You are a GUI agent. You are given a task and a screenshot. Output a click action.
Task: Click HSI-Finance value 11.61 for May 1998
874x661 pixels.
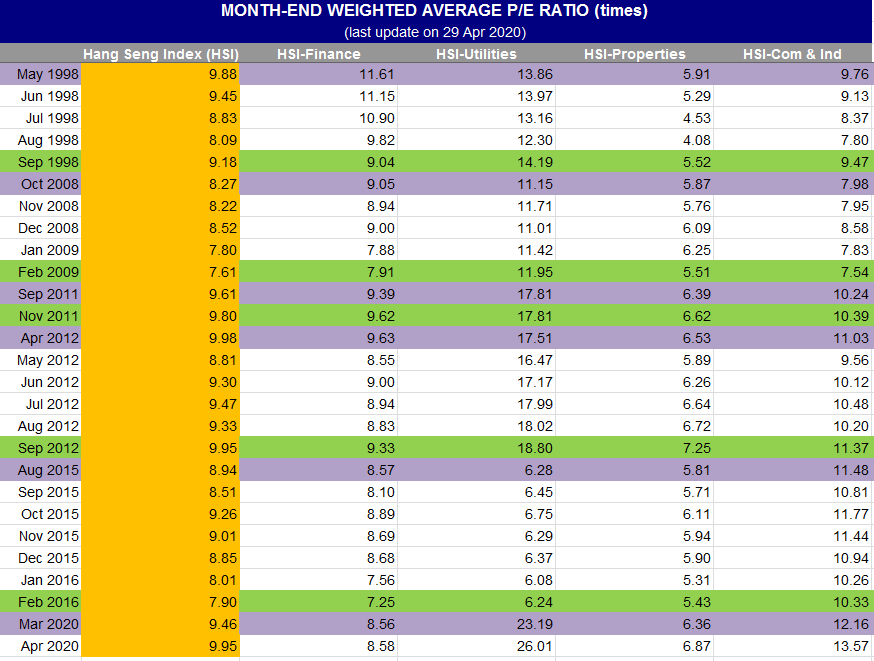pos(377,74)
